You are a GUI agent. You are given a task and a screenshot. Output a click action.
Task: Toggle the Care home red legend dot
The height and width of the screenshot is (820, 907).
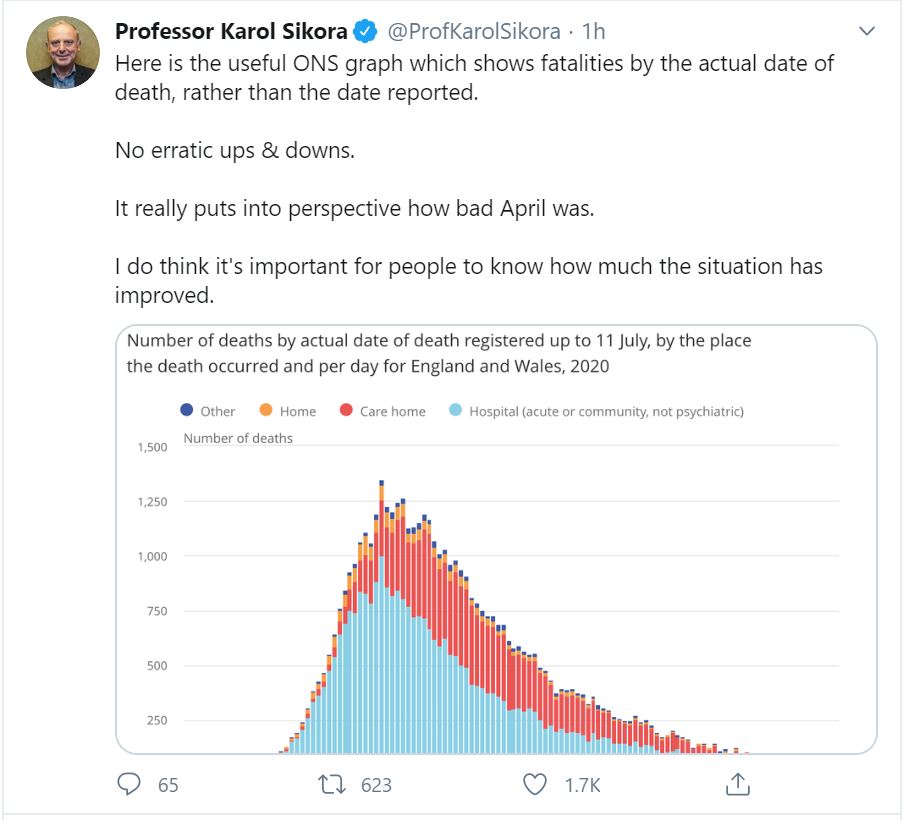point(346,410)
